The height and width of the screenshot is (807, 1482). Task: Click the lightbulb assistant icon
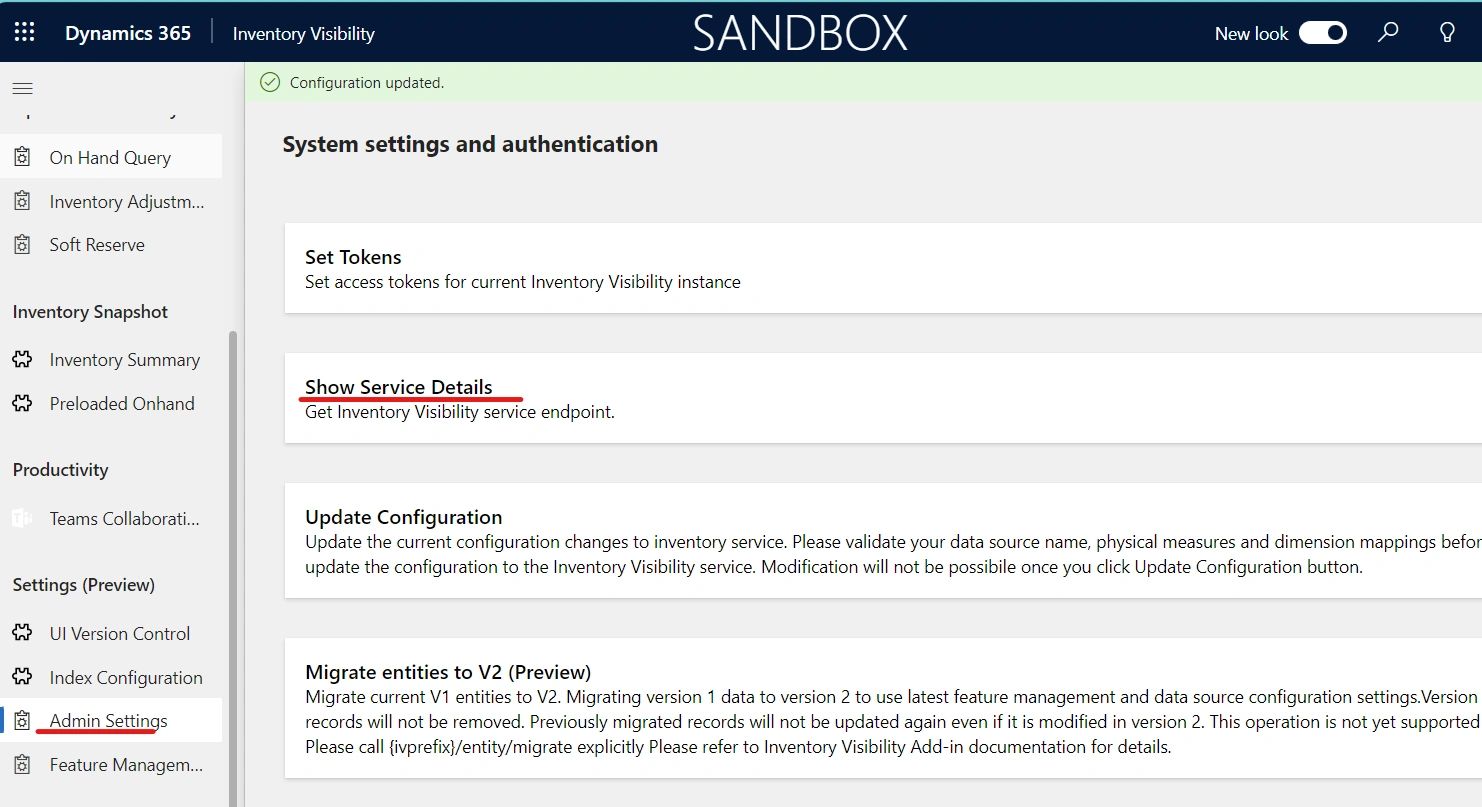(1446, 33)
